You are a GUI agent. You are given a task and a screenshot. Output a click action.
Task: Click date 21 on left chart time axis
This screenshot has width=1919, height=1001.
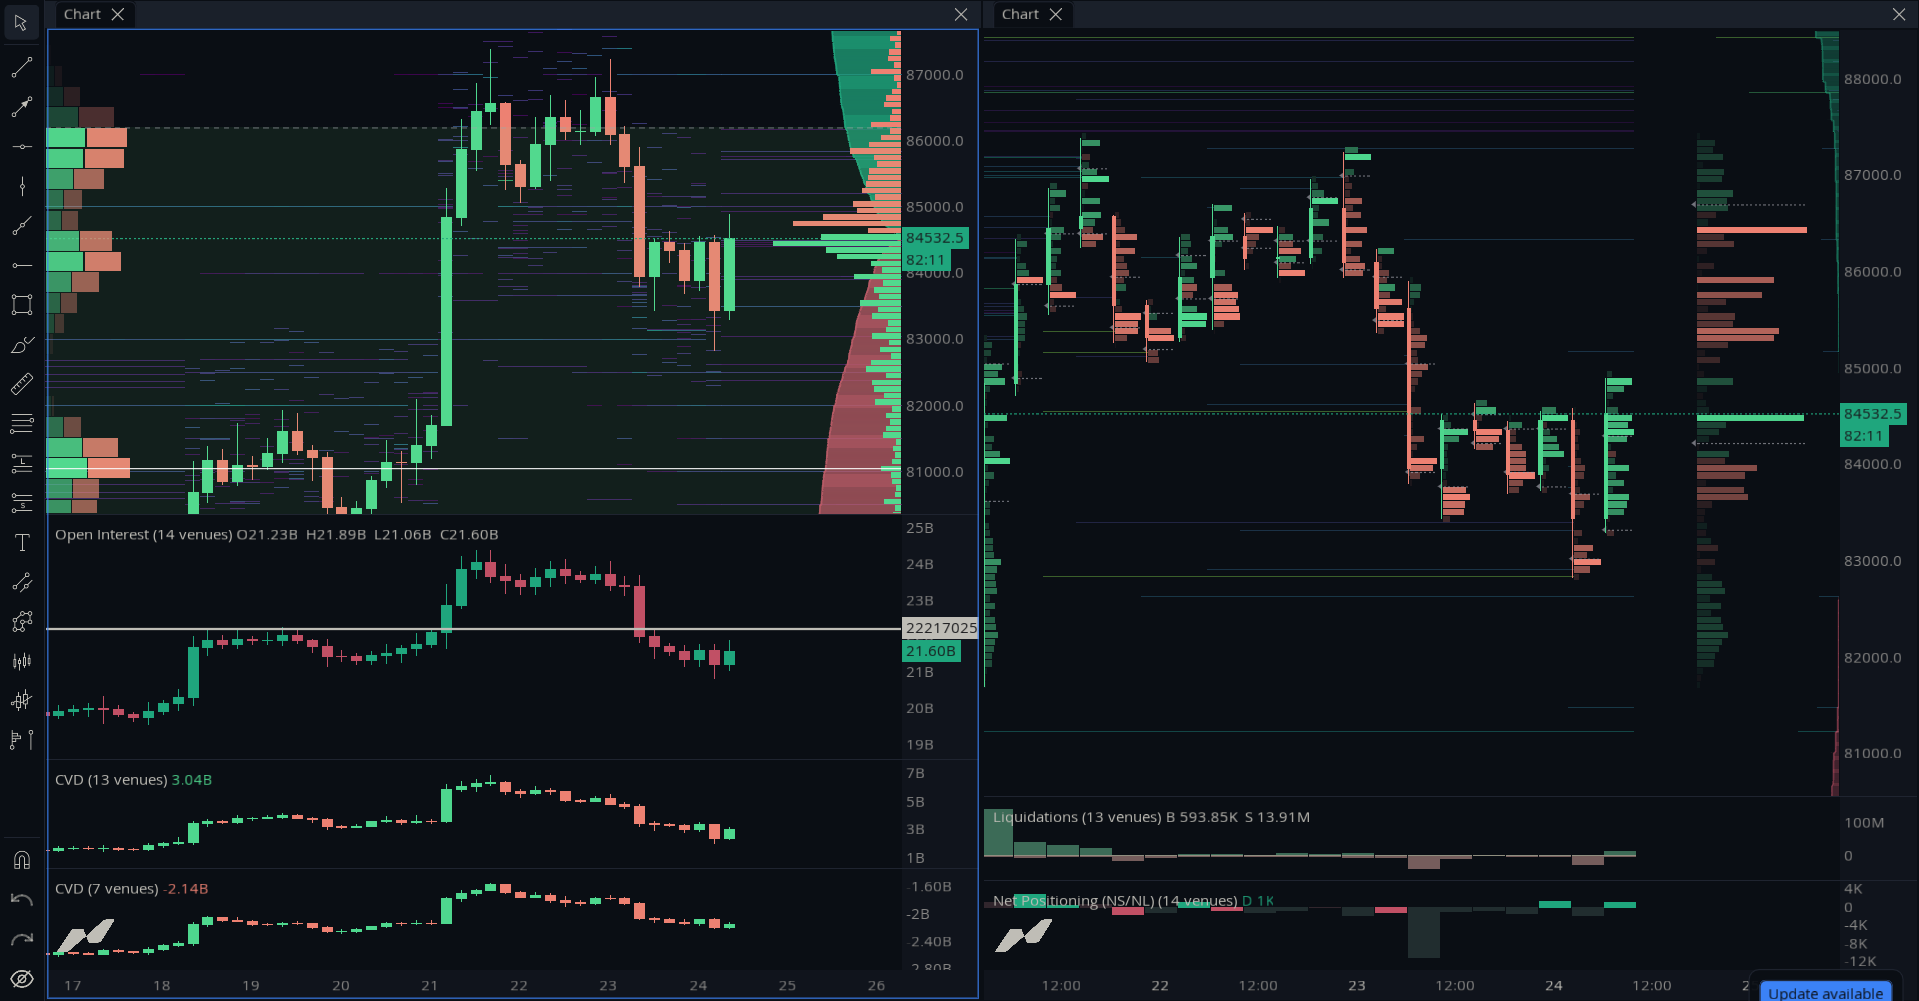(x=429, y=986)
